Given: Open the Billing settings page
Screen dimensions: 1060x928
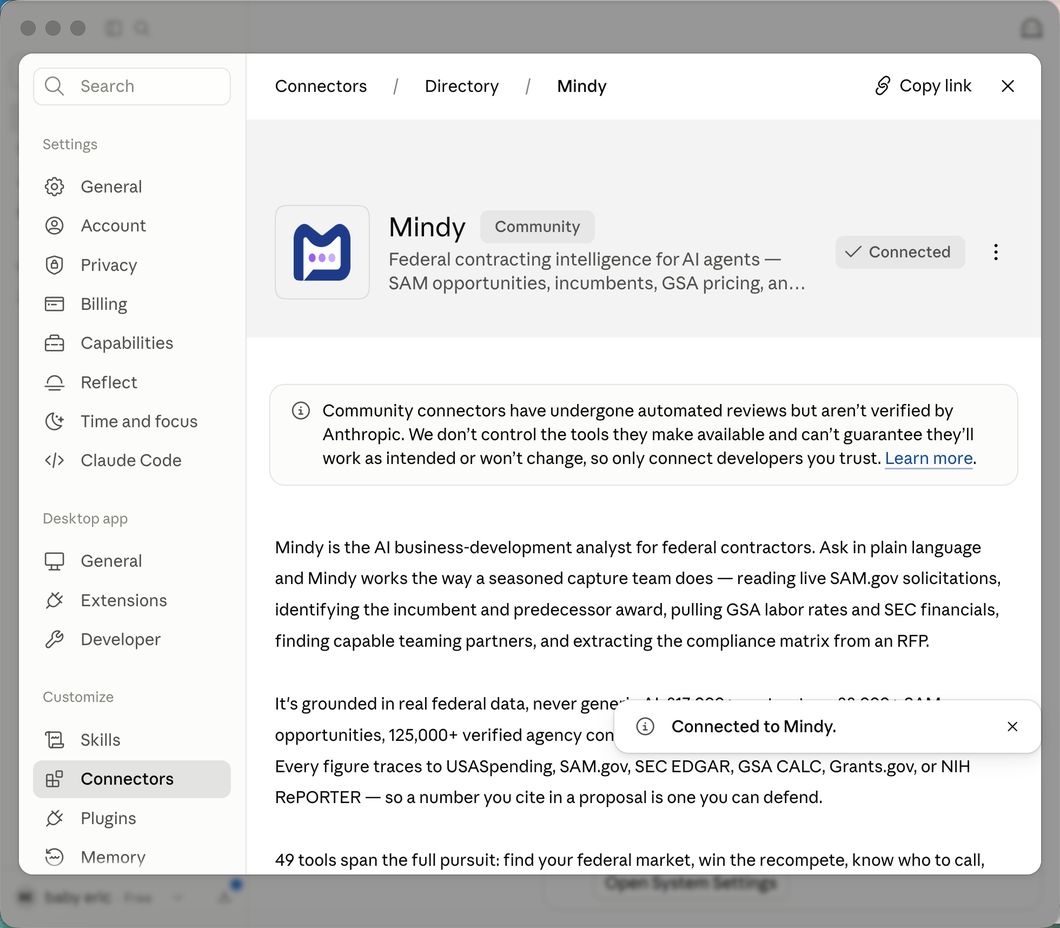Looking at the screenshot, I should (132, 304).
